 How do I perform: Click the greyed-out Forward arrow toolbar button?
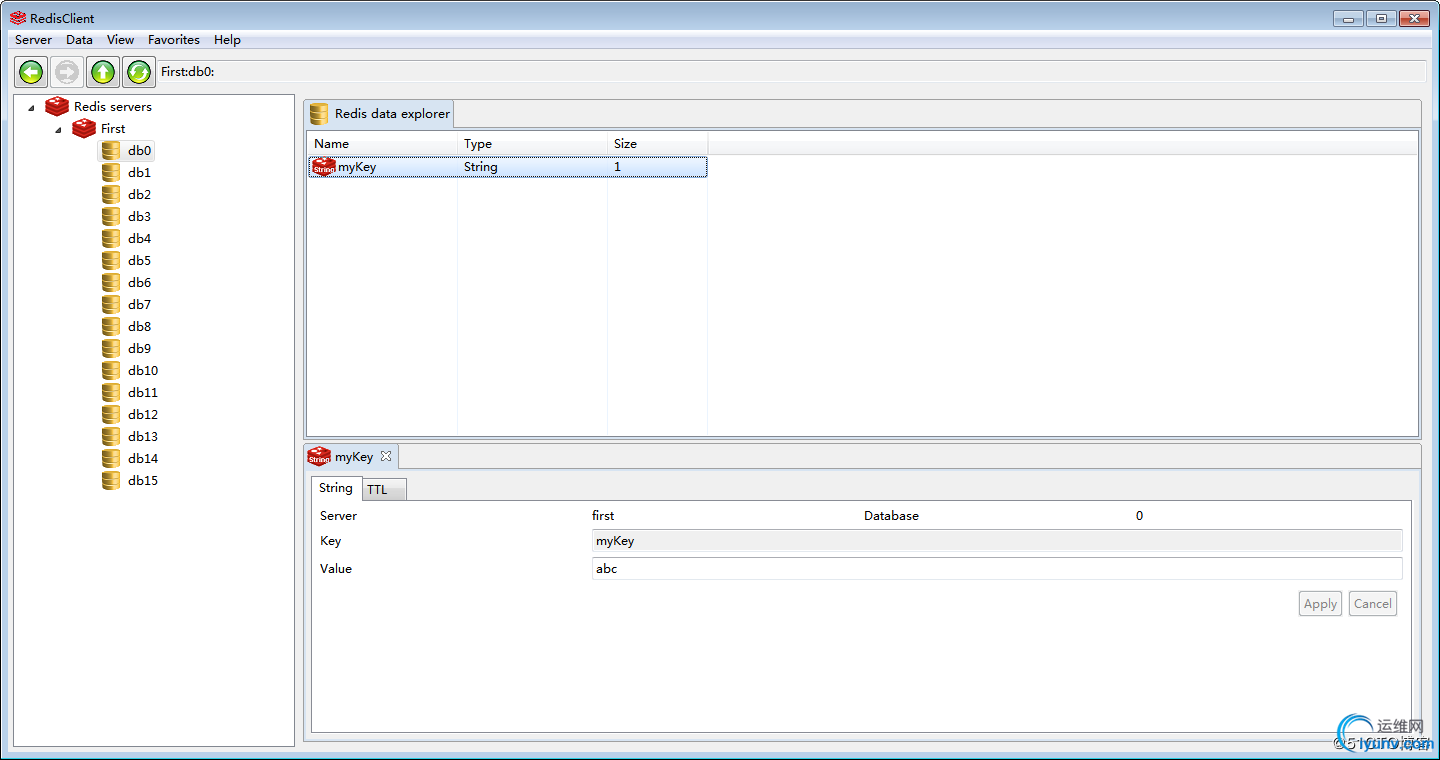[67, 72]
